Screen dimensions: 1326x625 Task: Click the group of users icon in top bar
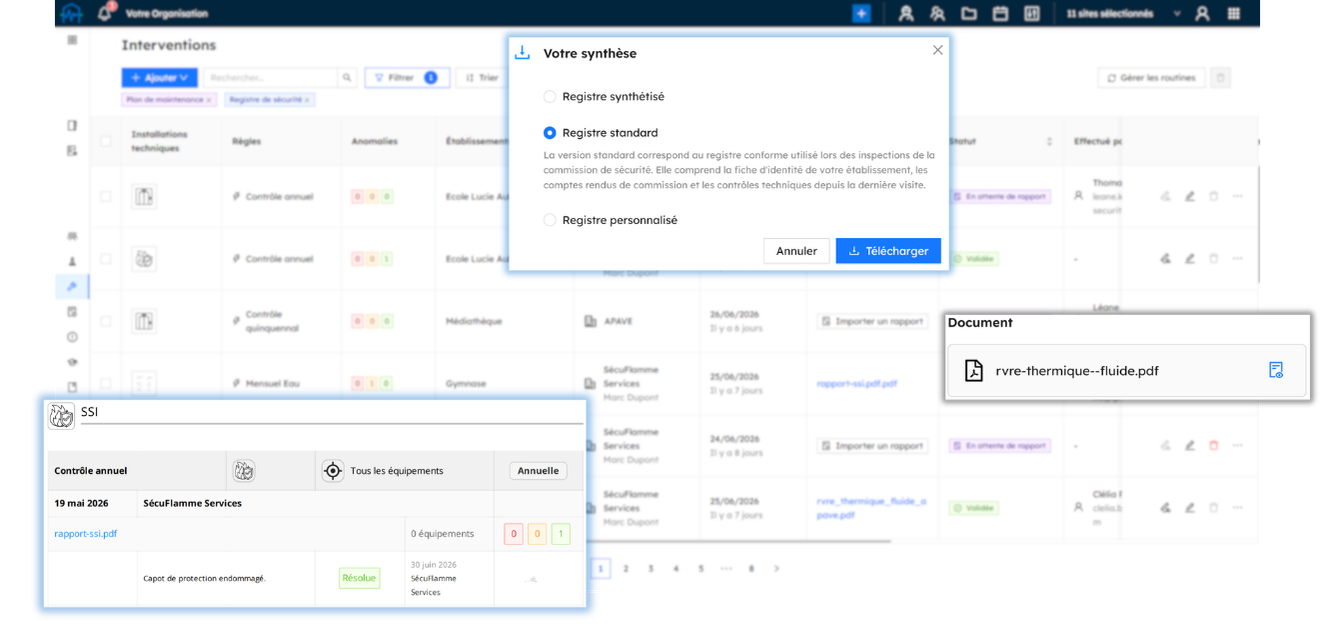(937, 13)
